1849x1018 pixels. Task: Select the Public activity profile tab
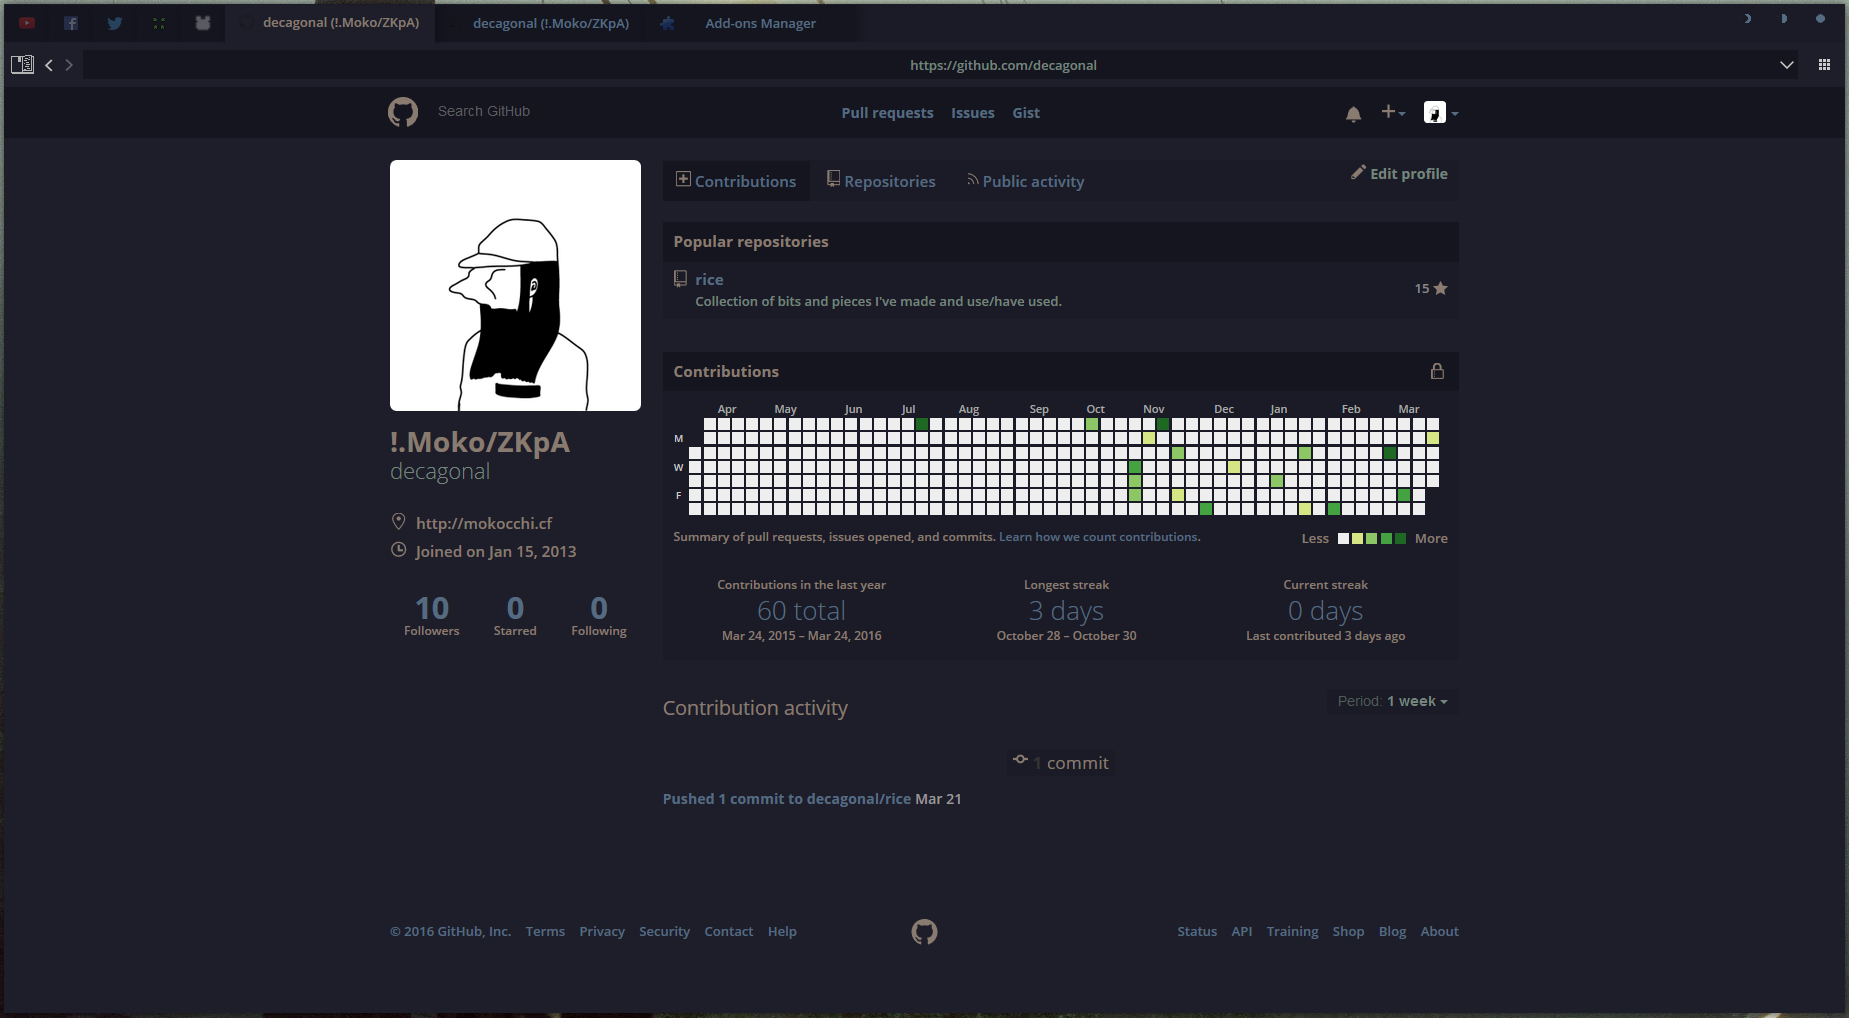[x=1026, y=181]
